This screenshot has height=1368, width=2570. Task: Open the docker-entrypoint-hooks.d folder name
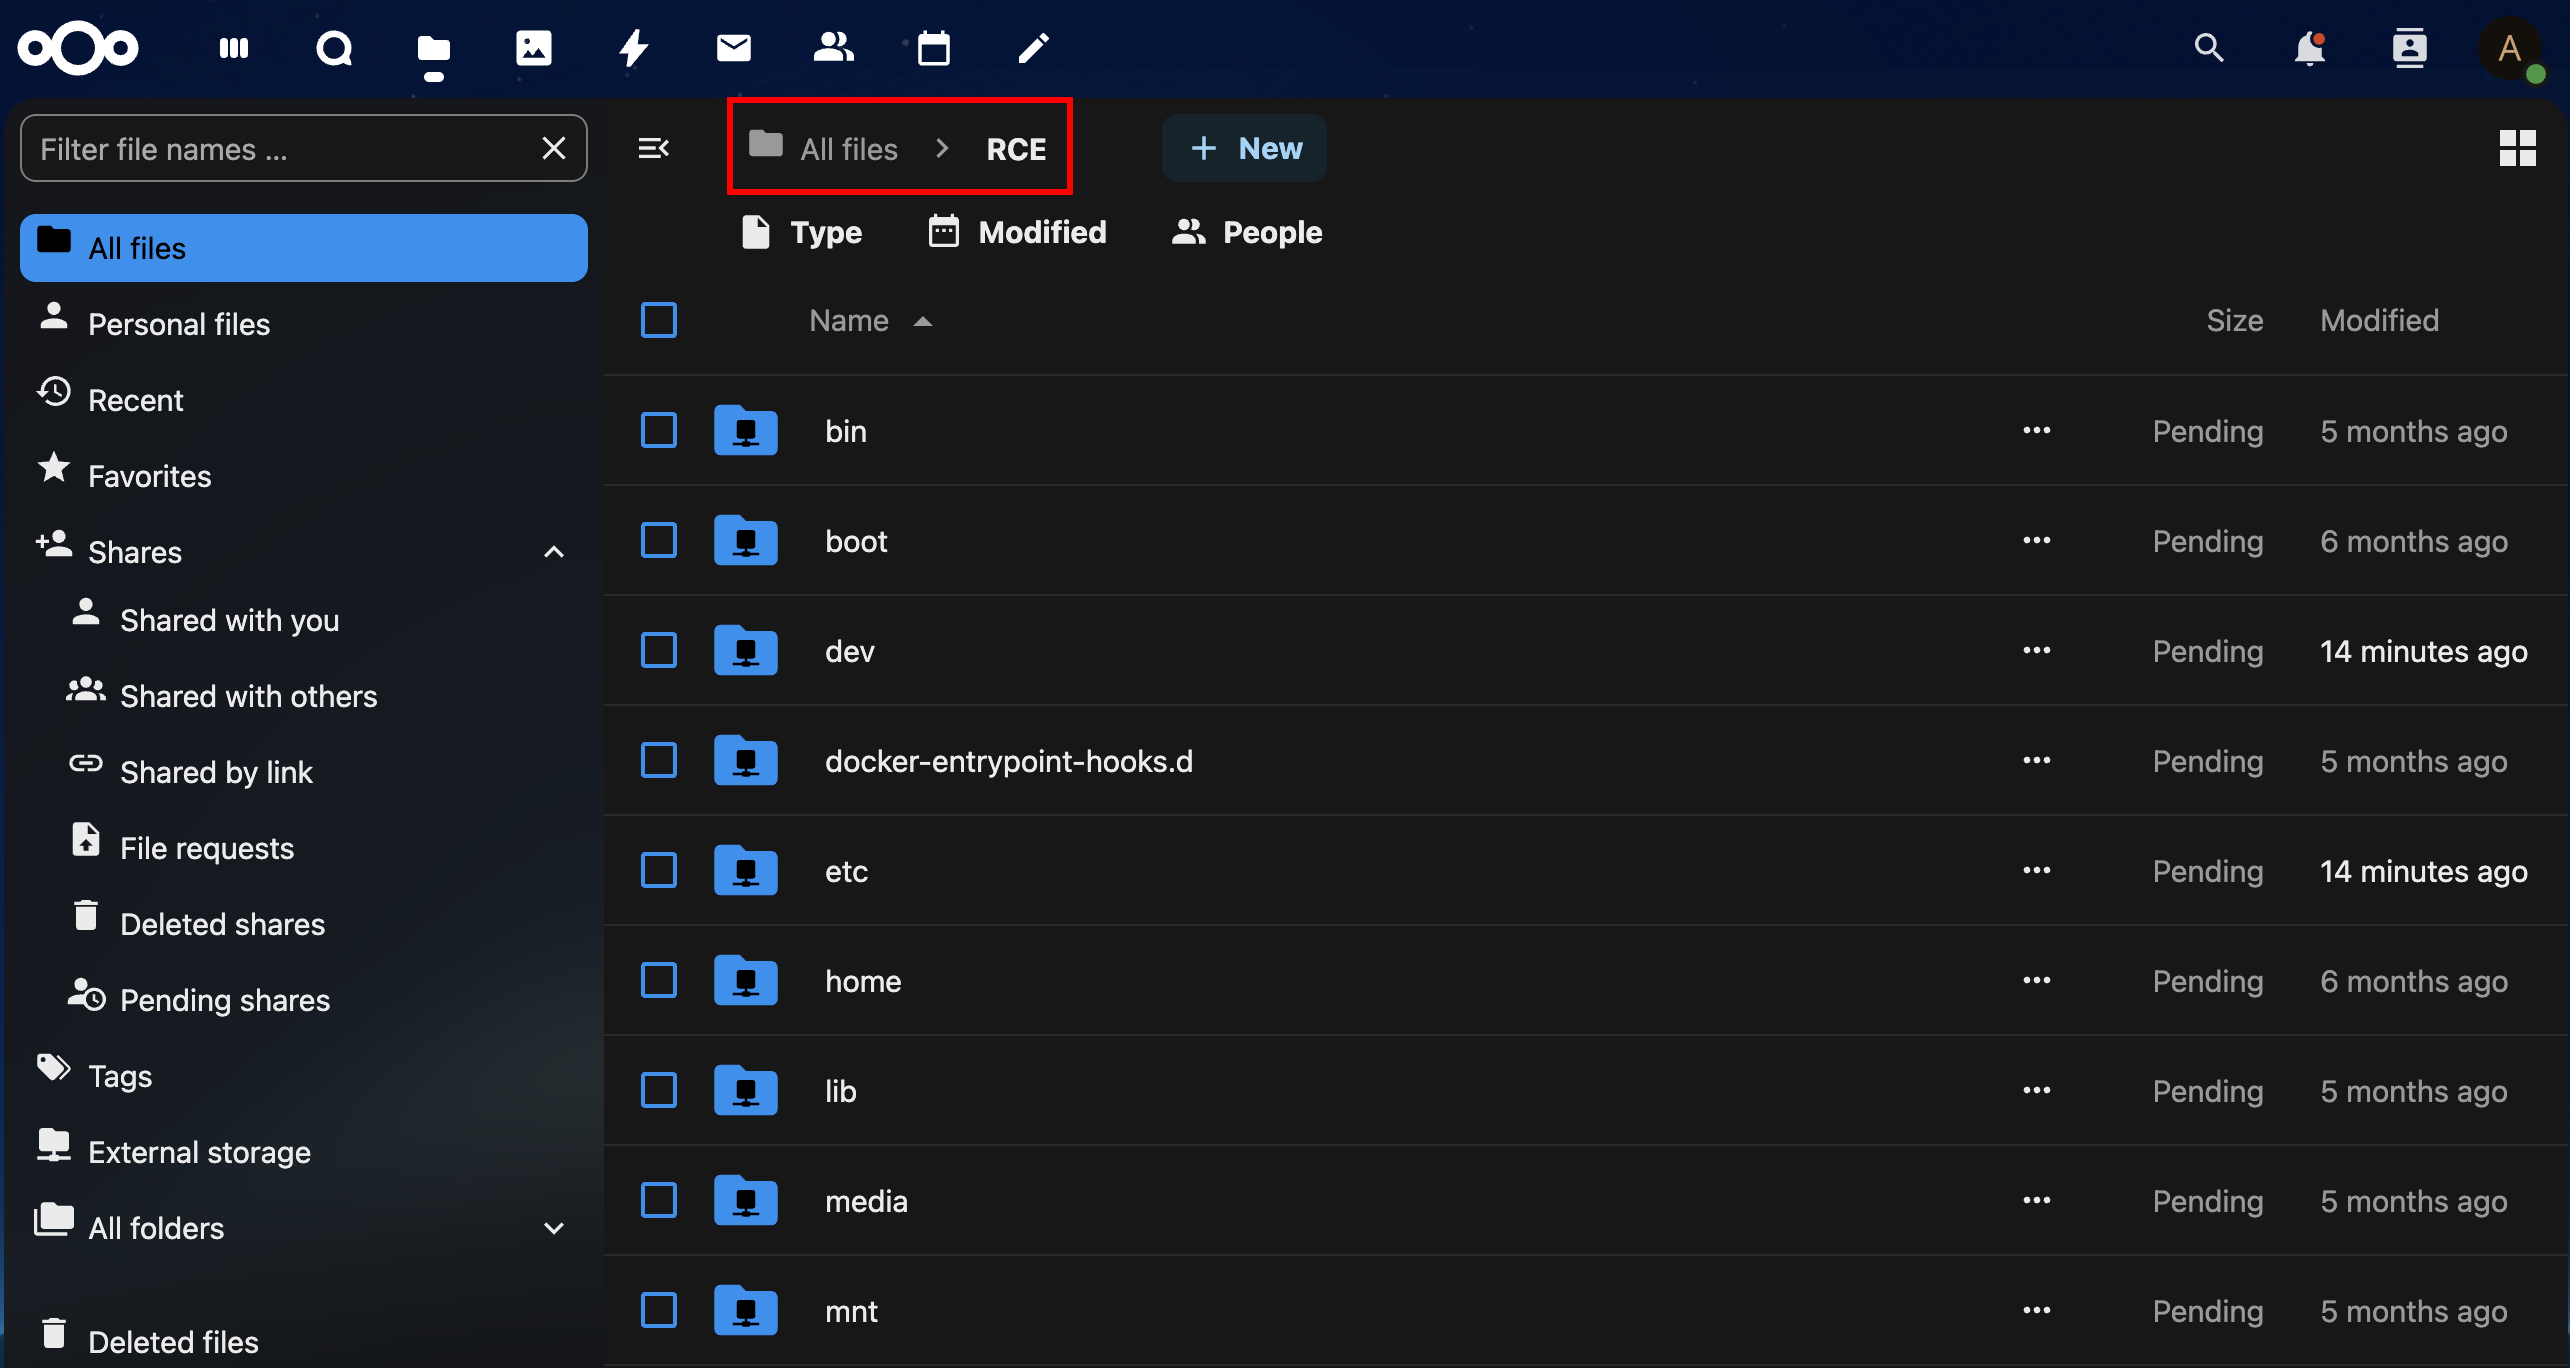click(x=1009, y=761)
